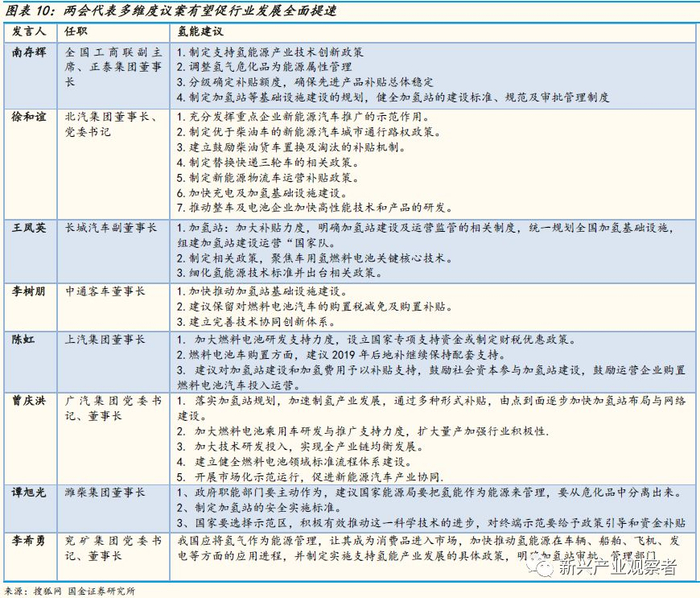Screen dimensions: 700x598
Task: Click the name '徐和谊'
Action: (29, 117)
